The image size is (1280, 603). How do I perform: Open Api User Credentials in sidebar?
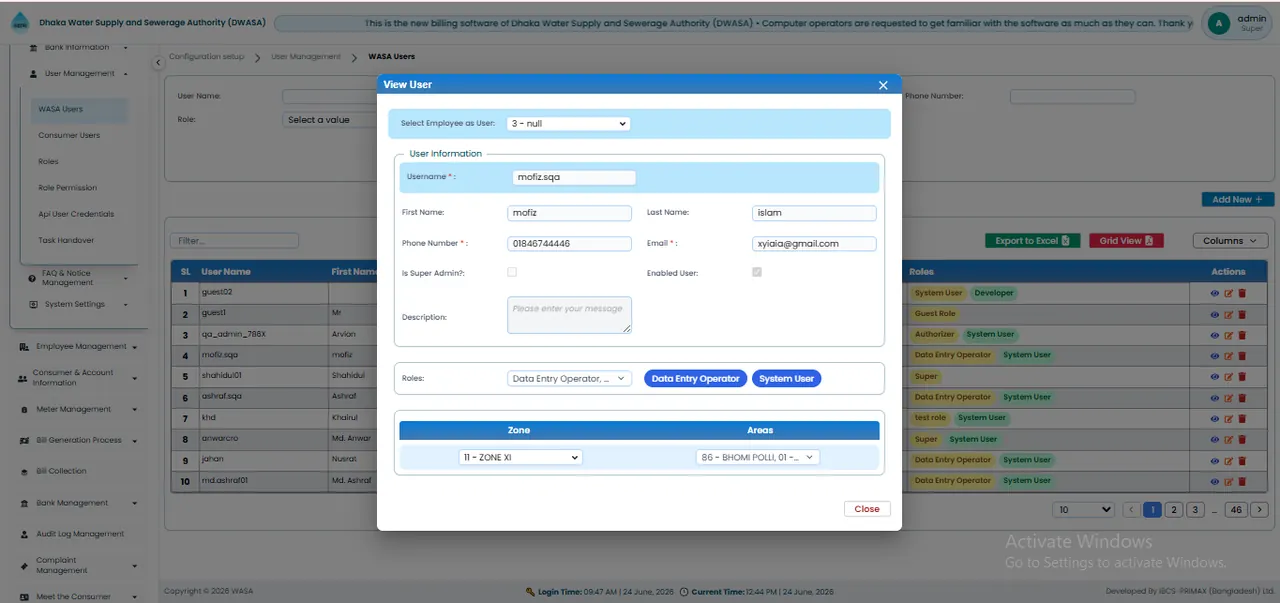(76, 214)
